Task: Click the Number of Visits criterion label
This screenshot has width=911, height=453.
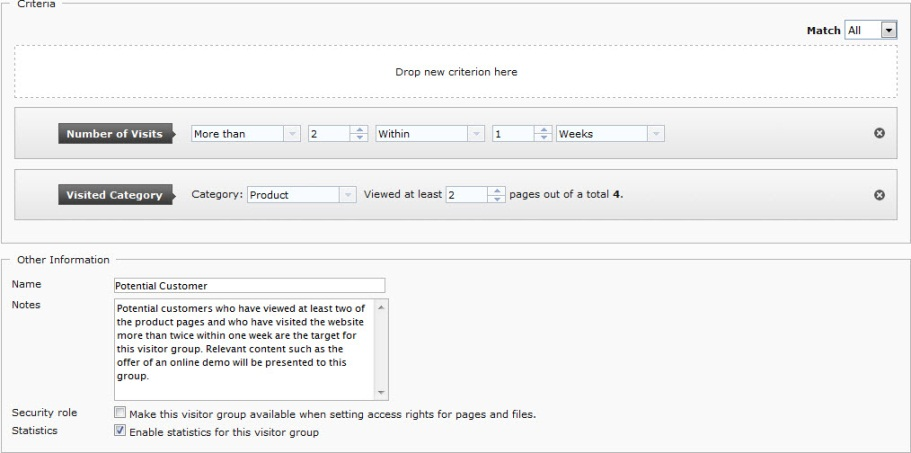Action: pos(114,134)
